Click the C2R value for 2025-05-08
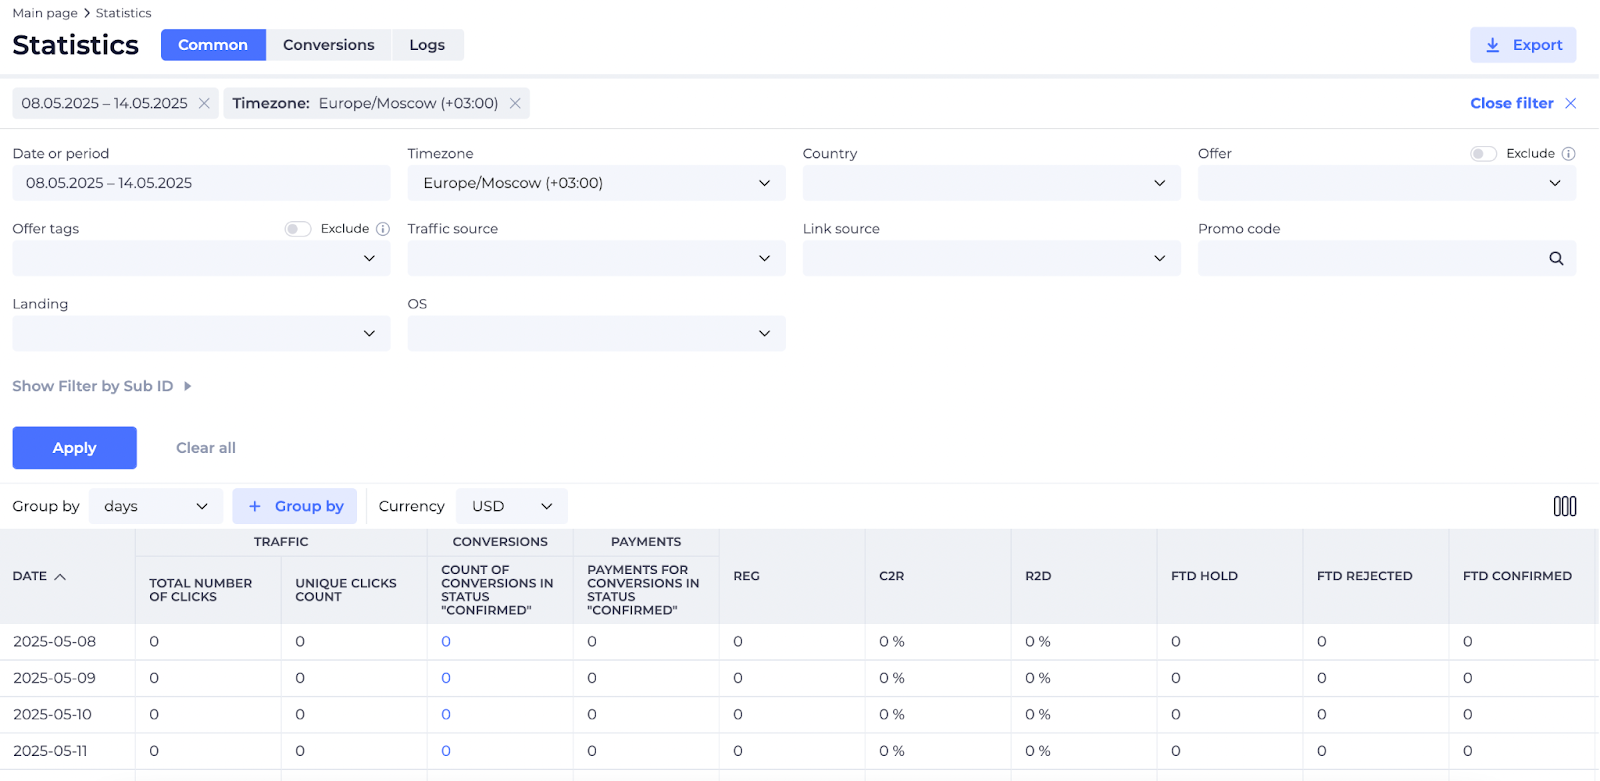The height and width of the screenshot is (781, 1600). coord(892,642)
